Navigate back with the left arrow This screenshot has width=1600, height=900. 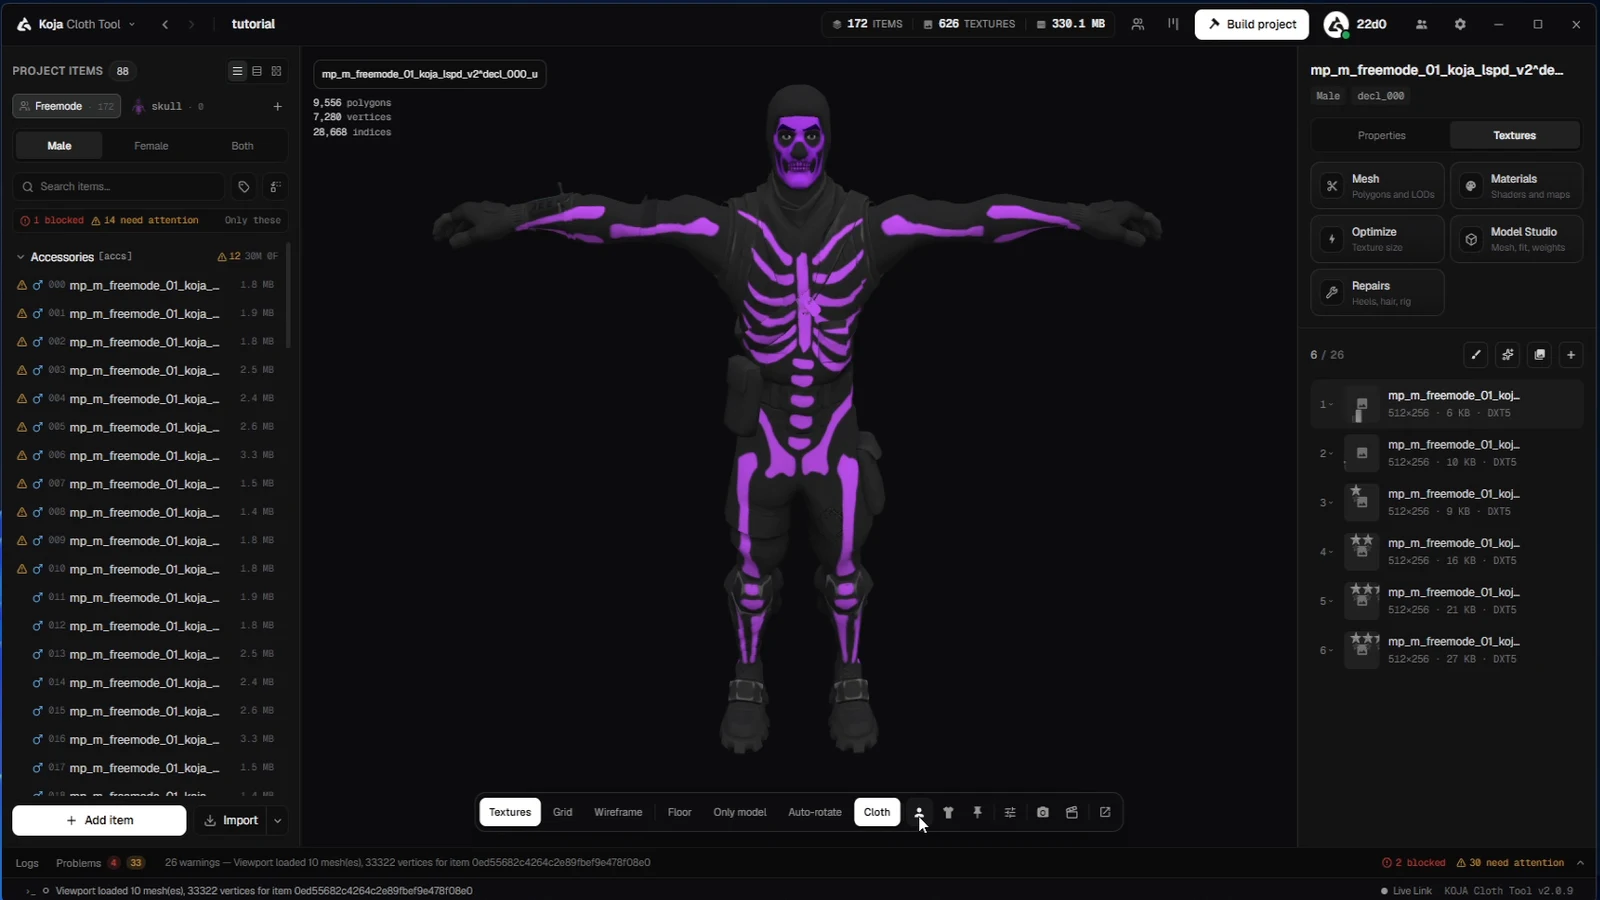coord(165,24)
